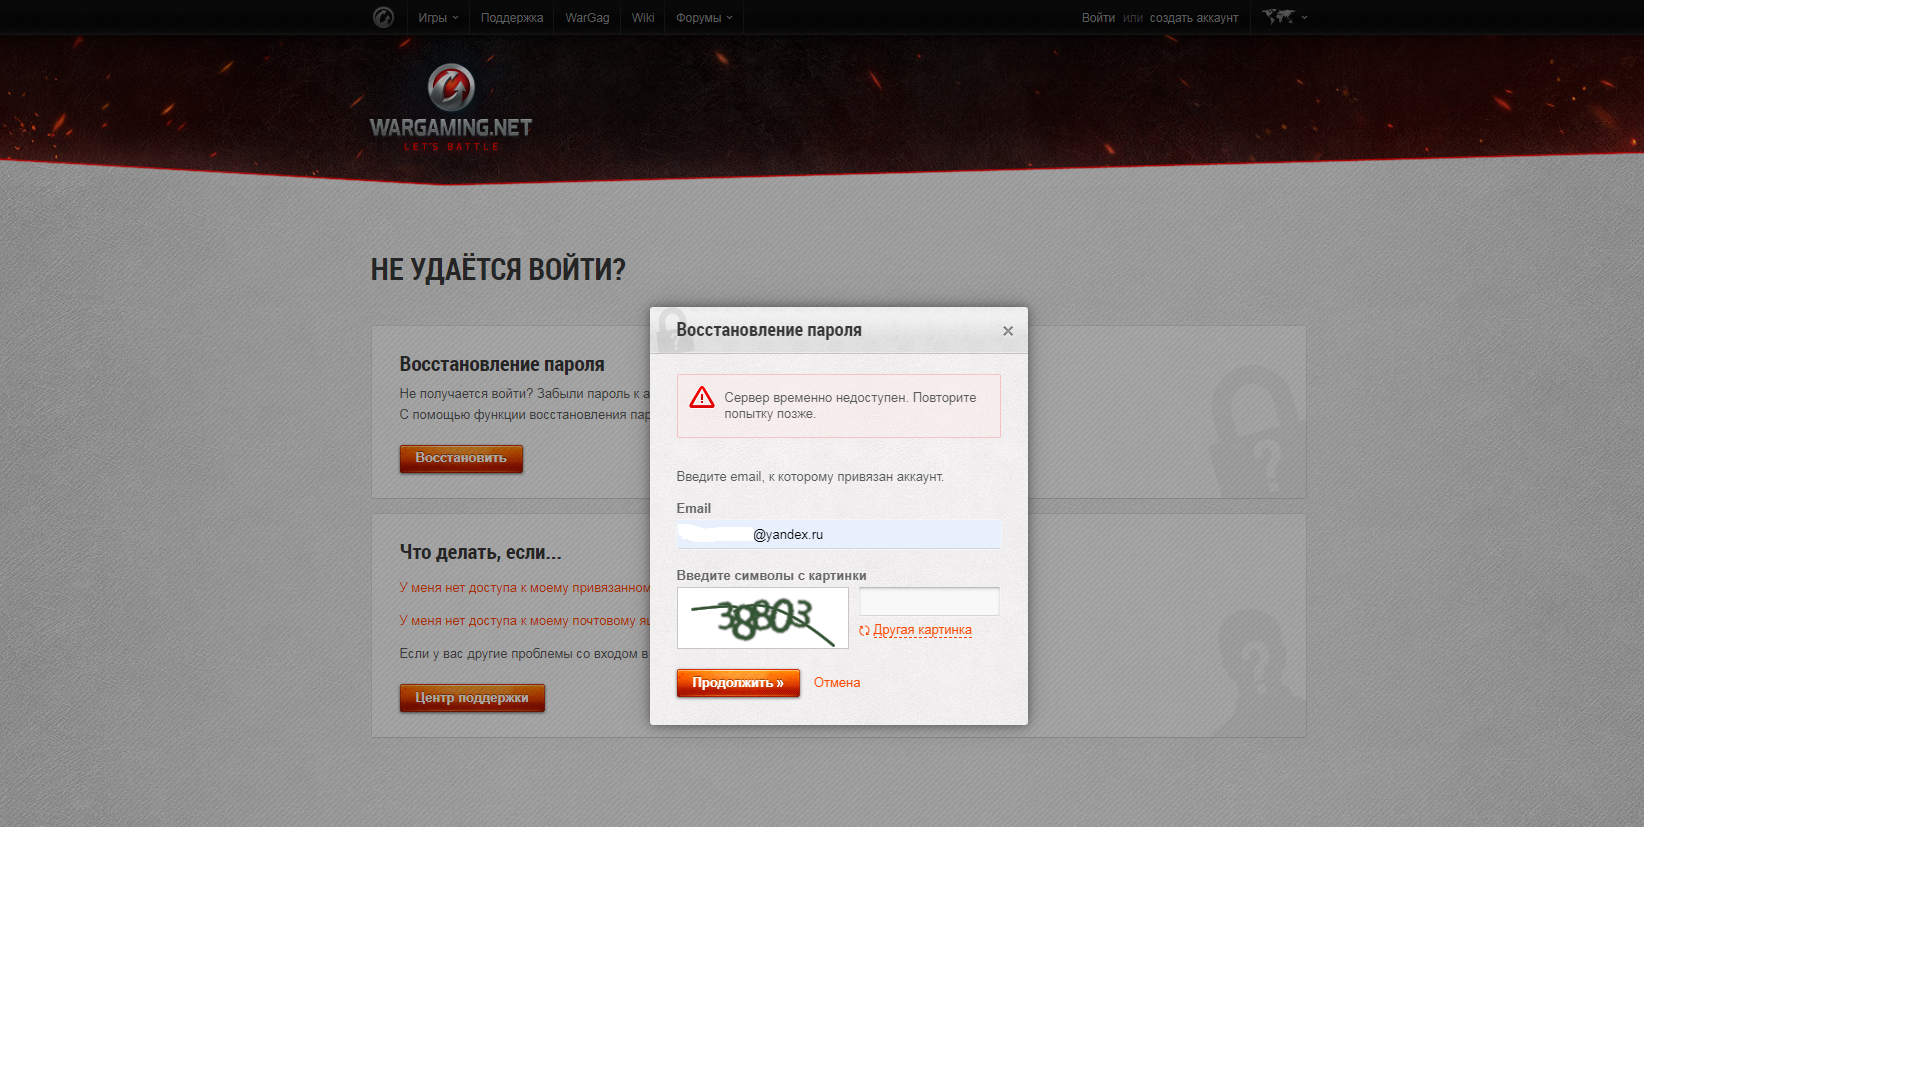
Task: Expand the Форумы dropdown menu
Action: pos(704,18)
